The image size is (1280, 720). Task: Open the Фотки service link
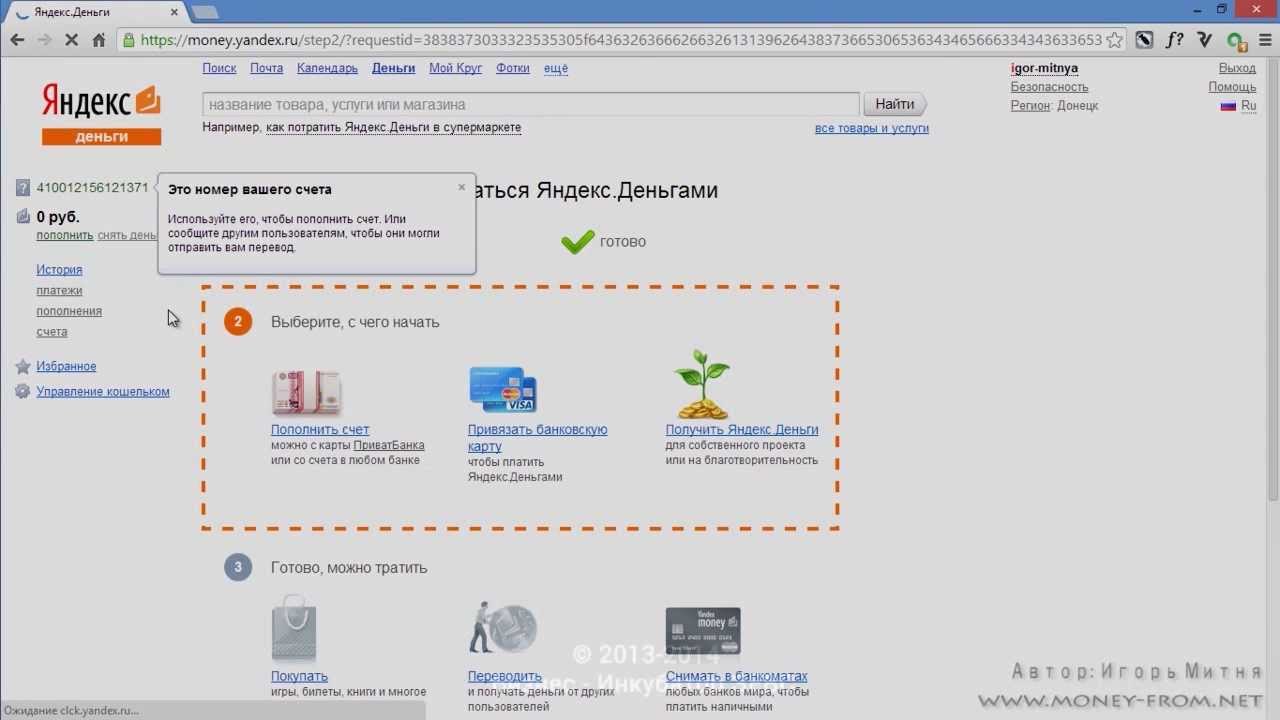click(x=513, y=68)
